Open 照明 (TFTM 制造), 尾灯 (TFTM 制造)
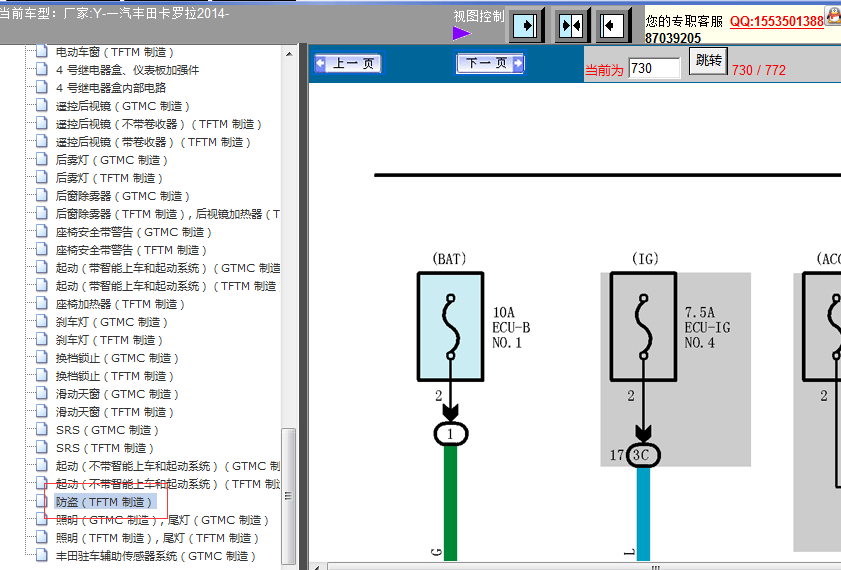 coord(157,538)
